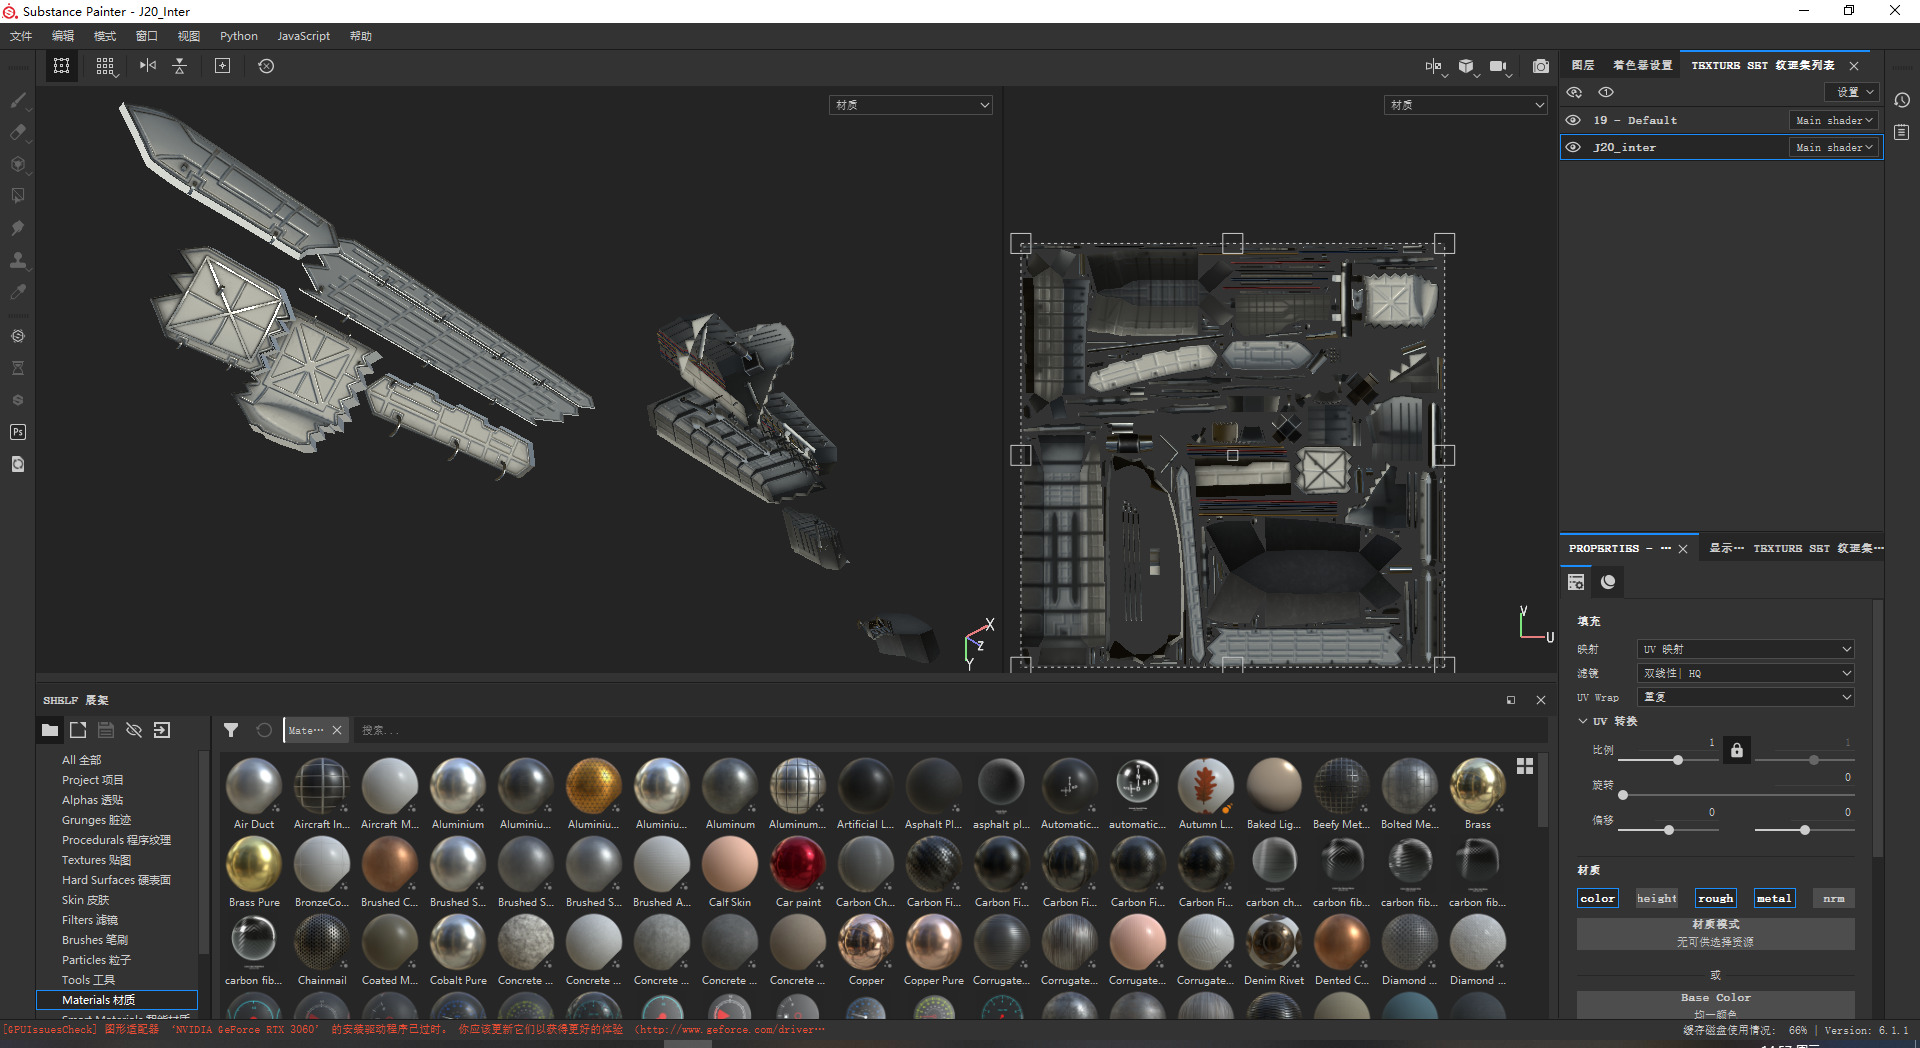This screenshot has width=1920, height=1048.
Task: Toggle the height channel button
Action: pos(1656,898)
